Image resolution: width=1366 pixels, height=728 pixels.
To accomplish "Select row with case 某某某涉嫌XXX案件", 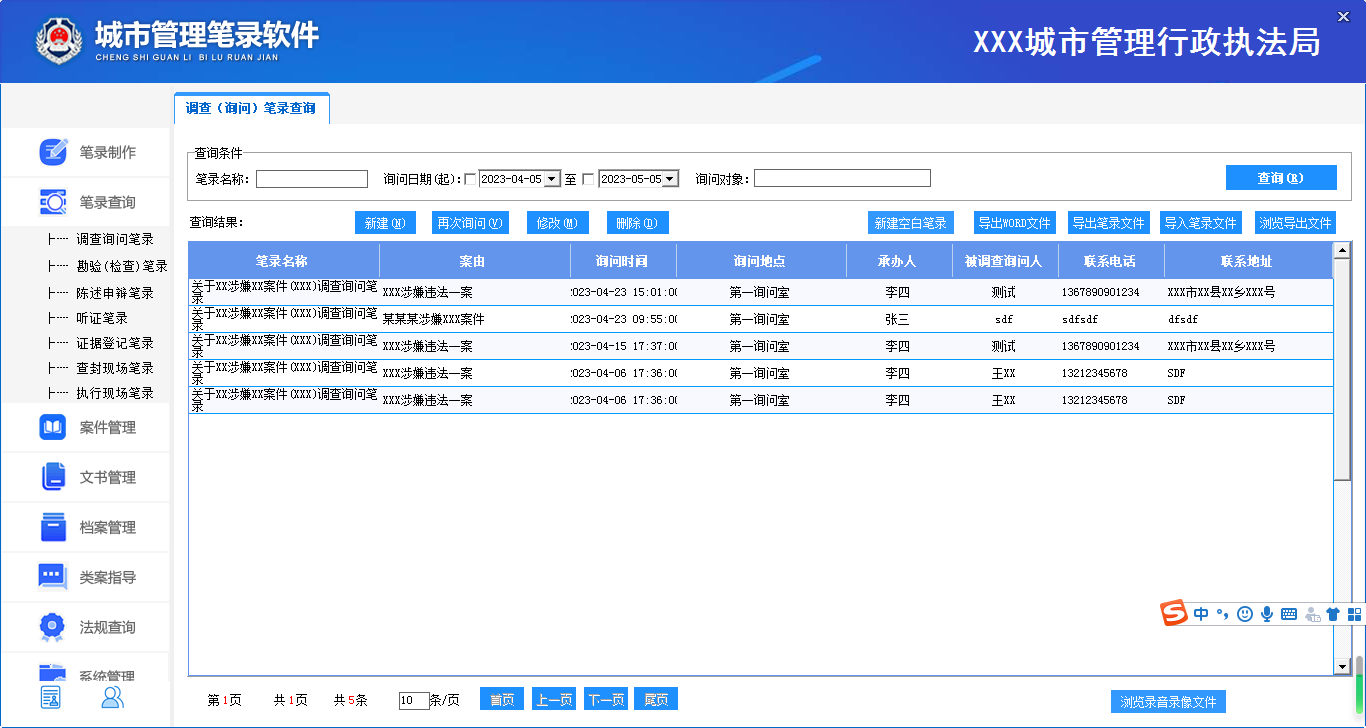I will pos(761,319).
